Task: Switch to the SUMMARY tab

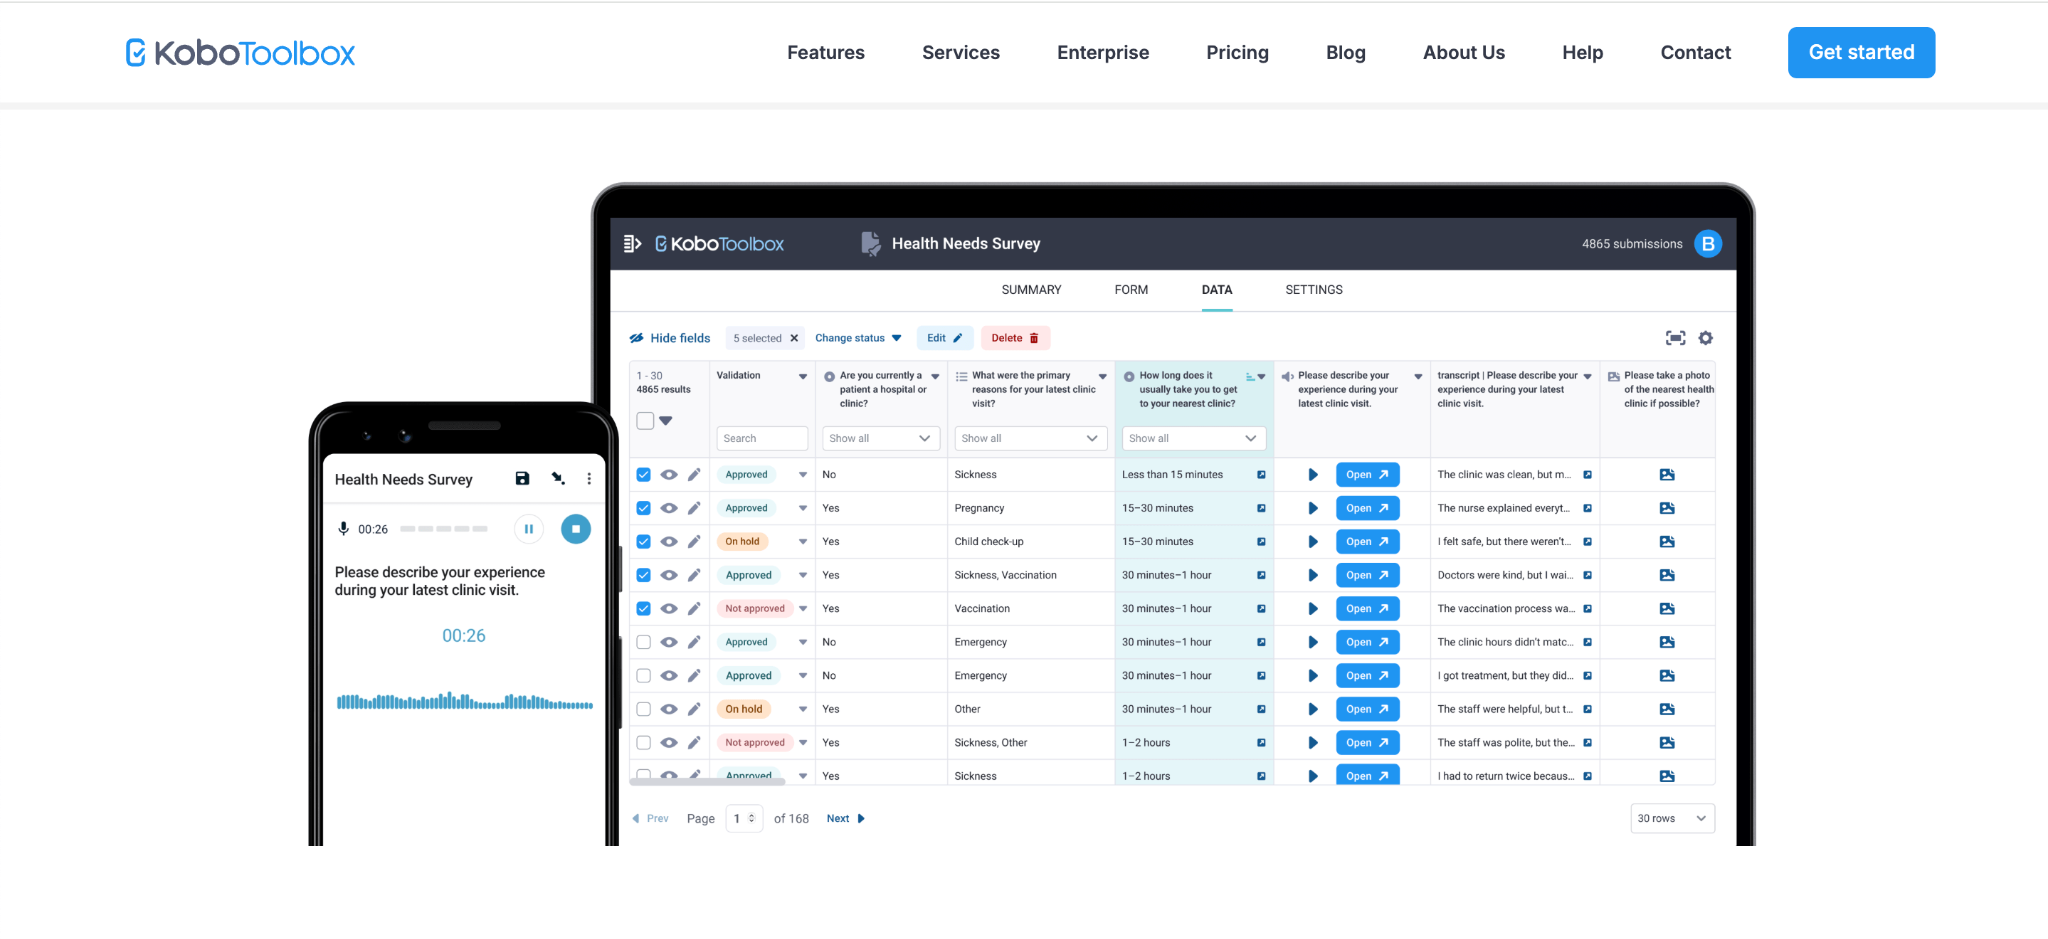Action: [1031, 290]
